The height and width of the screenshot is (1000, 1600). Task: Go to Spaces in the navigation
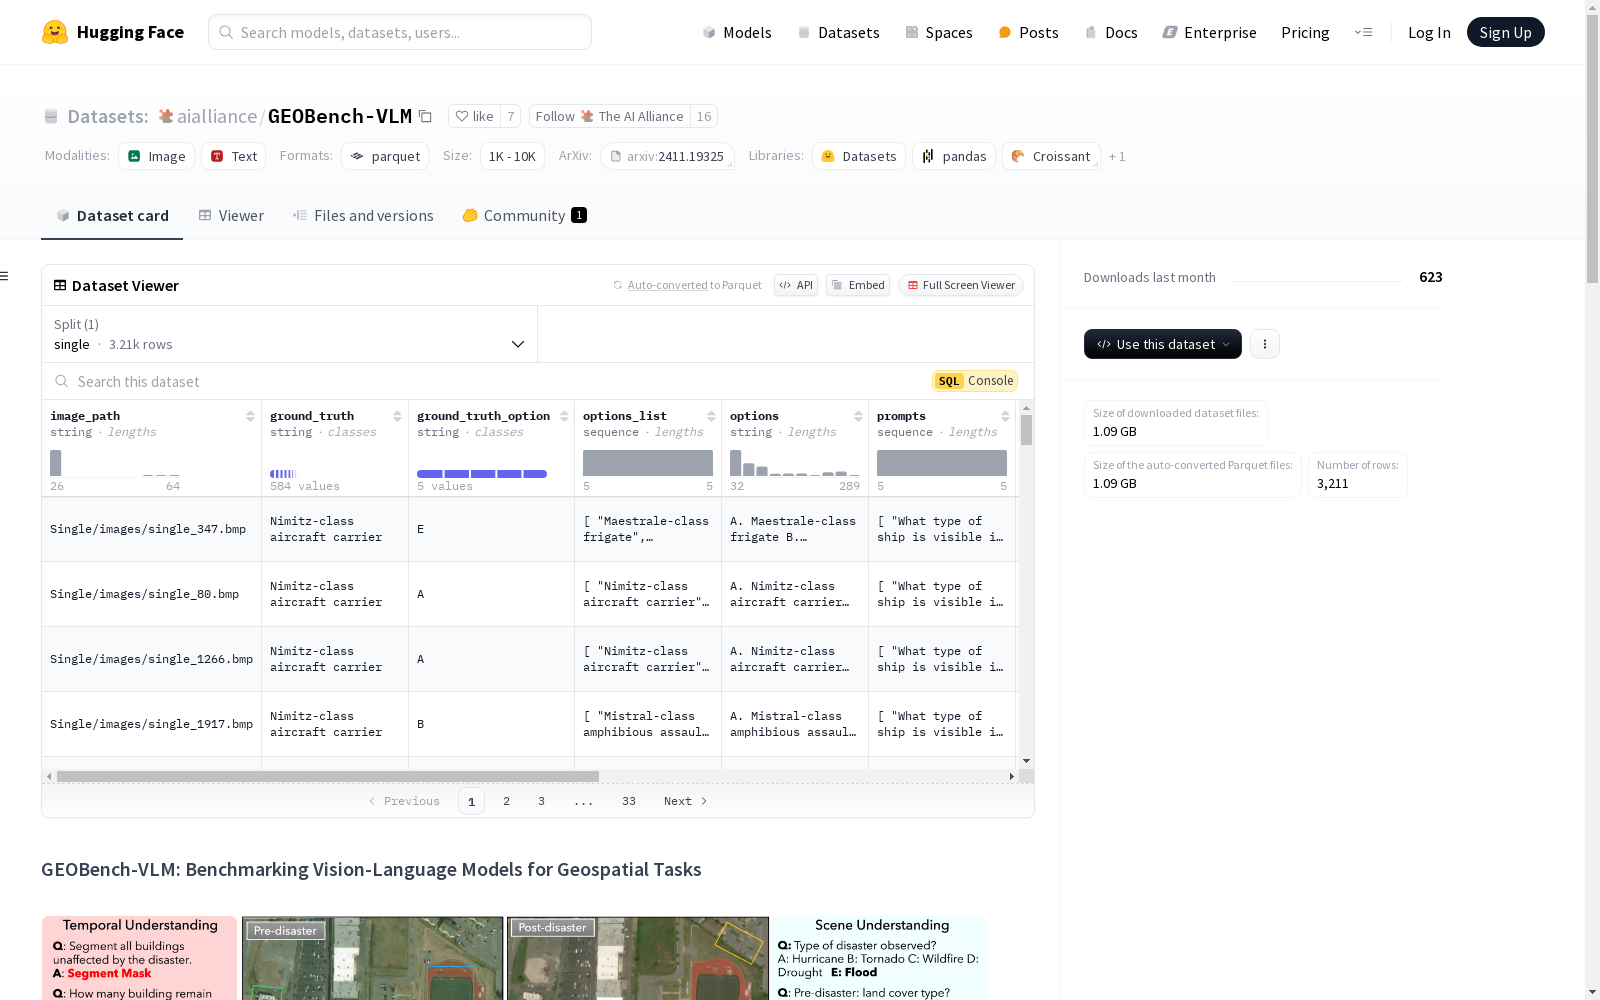[x=939, y=32]
